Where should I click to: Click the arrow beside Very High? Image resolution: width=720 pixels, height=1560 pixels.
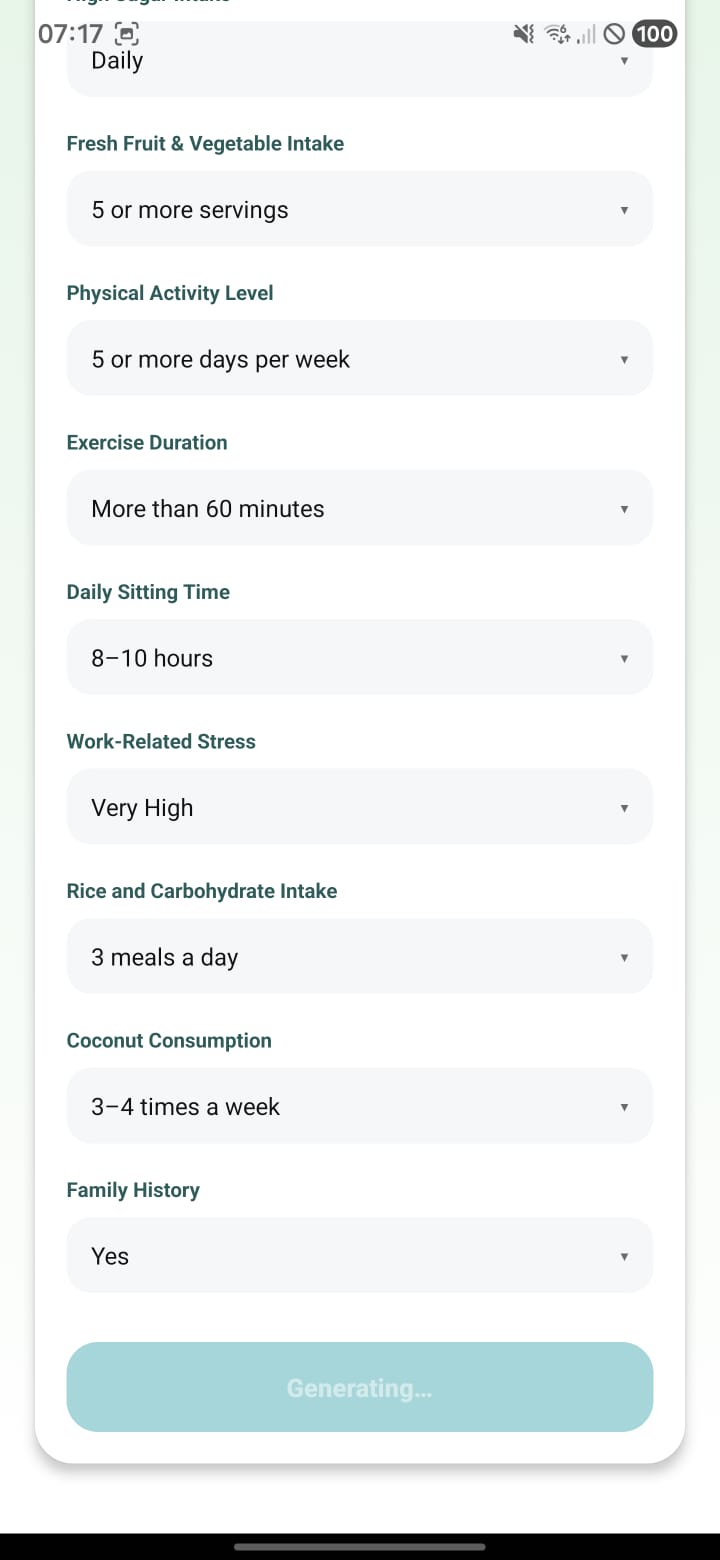624,807
